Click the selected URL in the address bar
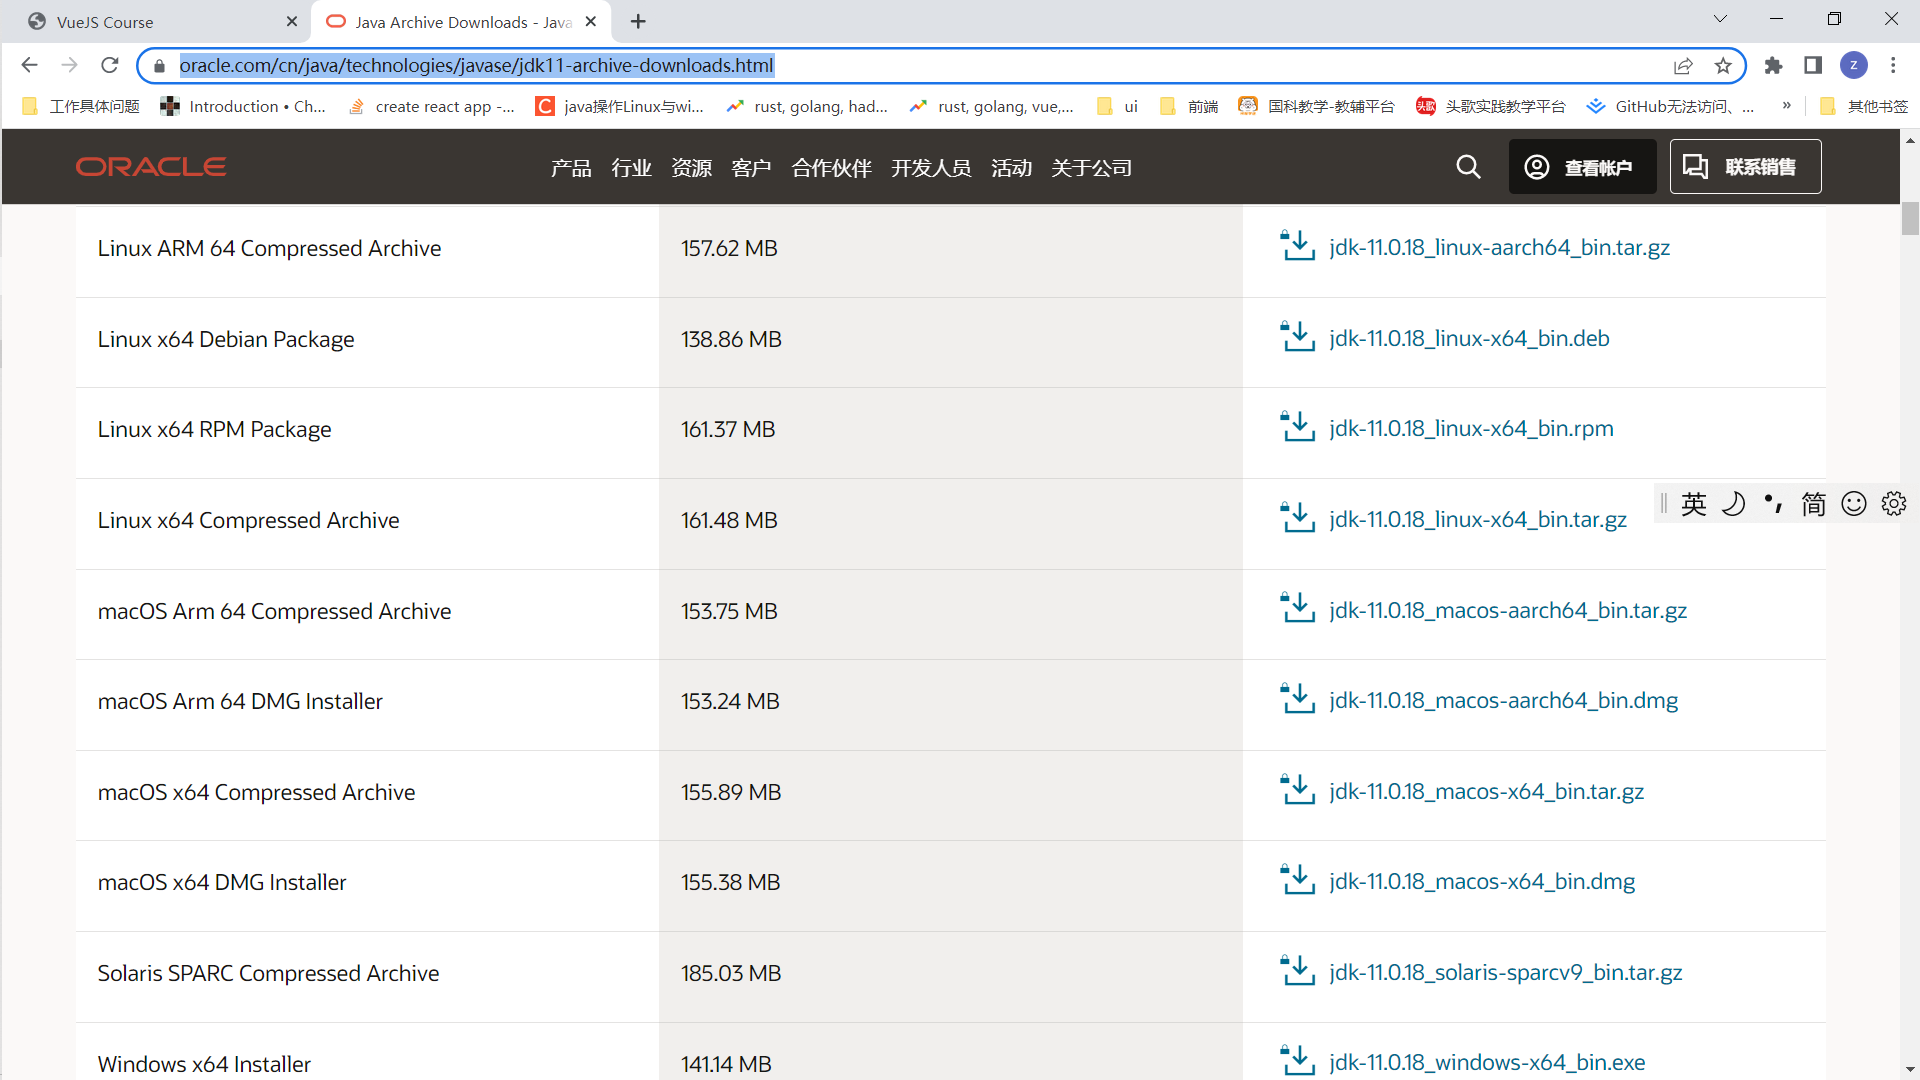Viewport: 1920px width, 1080px height. (475, 65)
